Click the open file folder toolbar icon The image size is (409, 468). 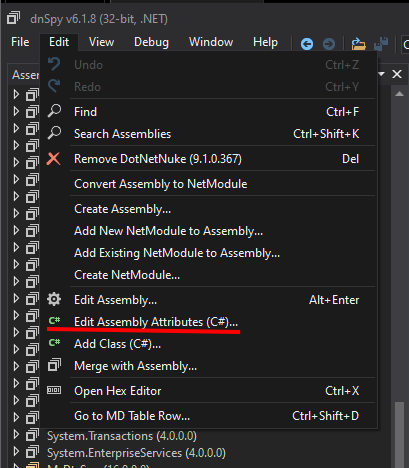(x=358, y=44)
